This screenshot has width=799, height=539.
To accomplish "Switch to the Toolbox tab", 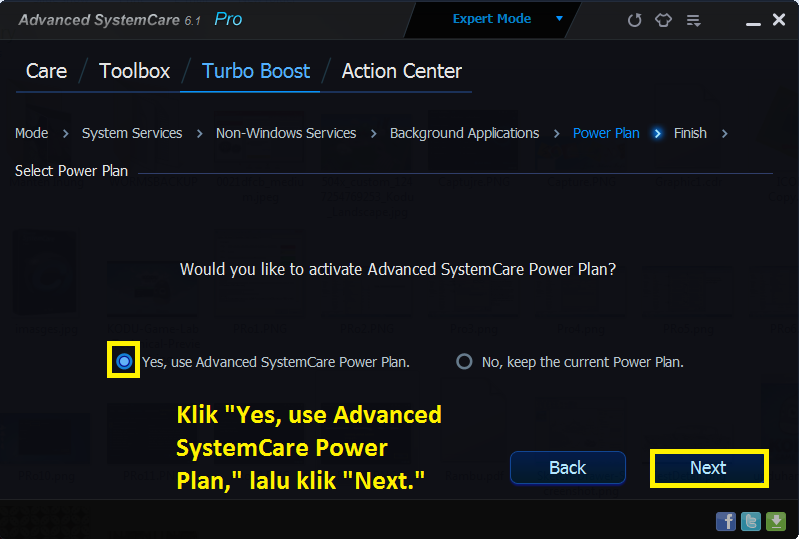I will point(135,71).
